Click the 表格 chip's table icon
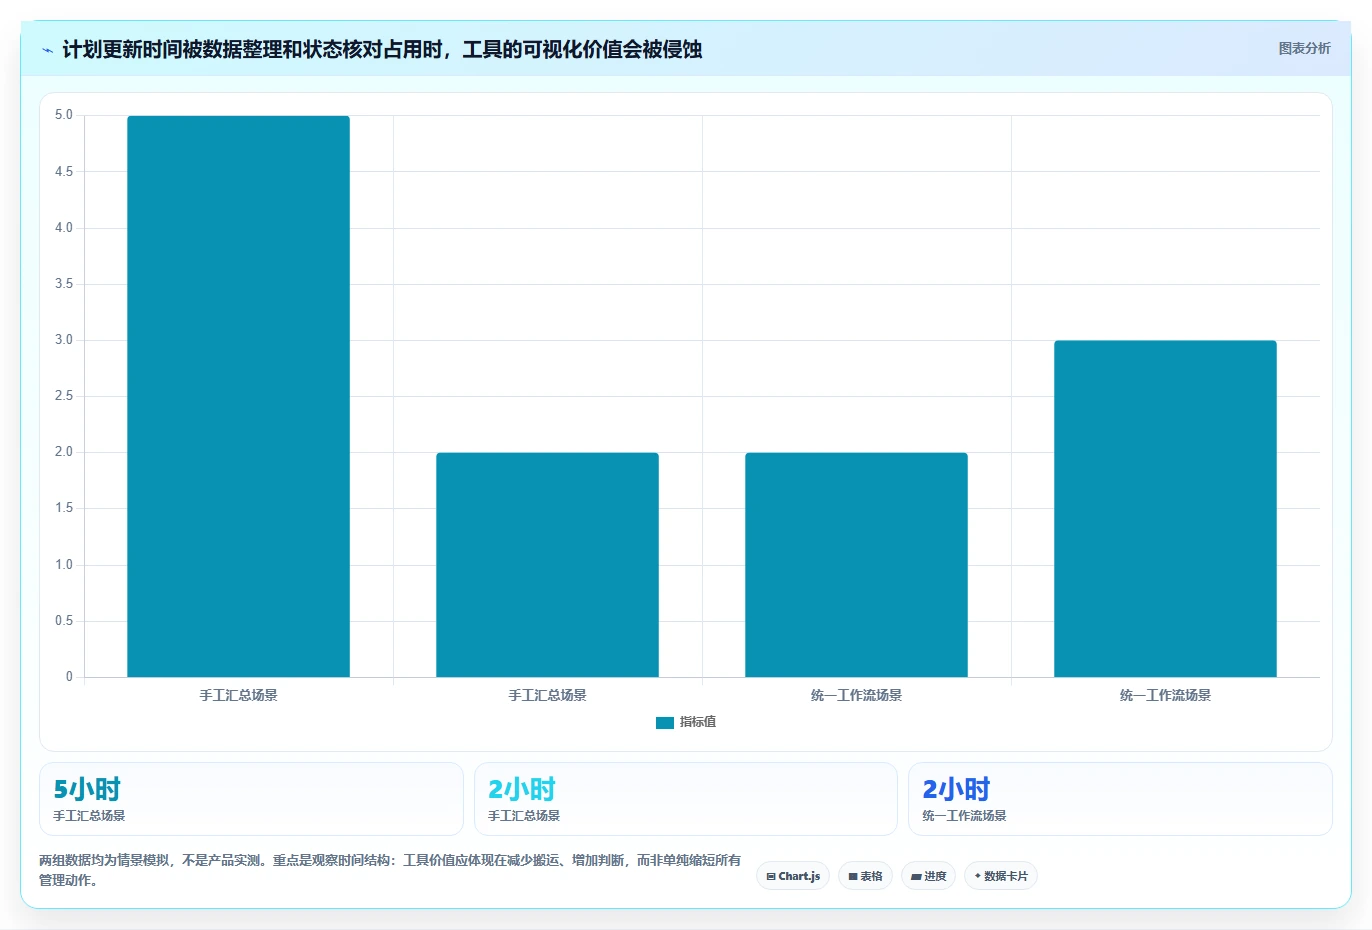Screen dimensions: 1372x930 [853, 877]
